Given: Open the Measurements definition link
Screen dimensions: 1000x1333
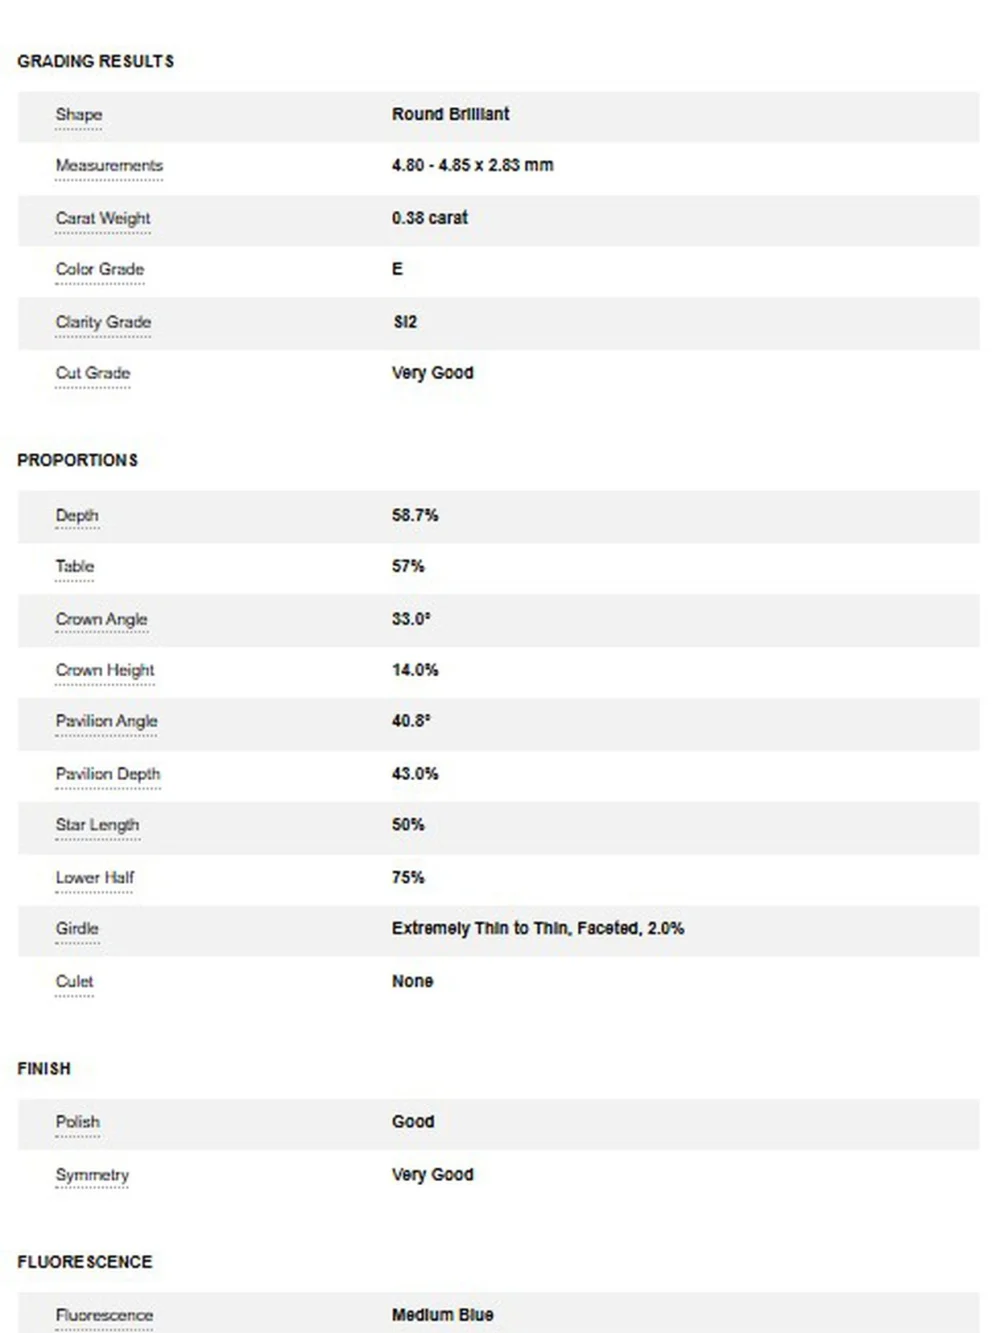Looking at the screenshot, I should coord(109,166).
